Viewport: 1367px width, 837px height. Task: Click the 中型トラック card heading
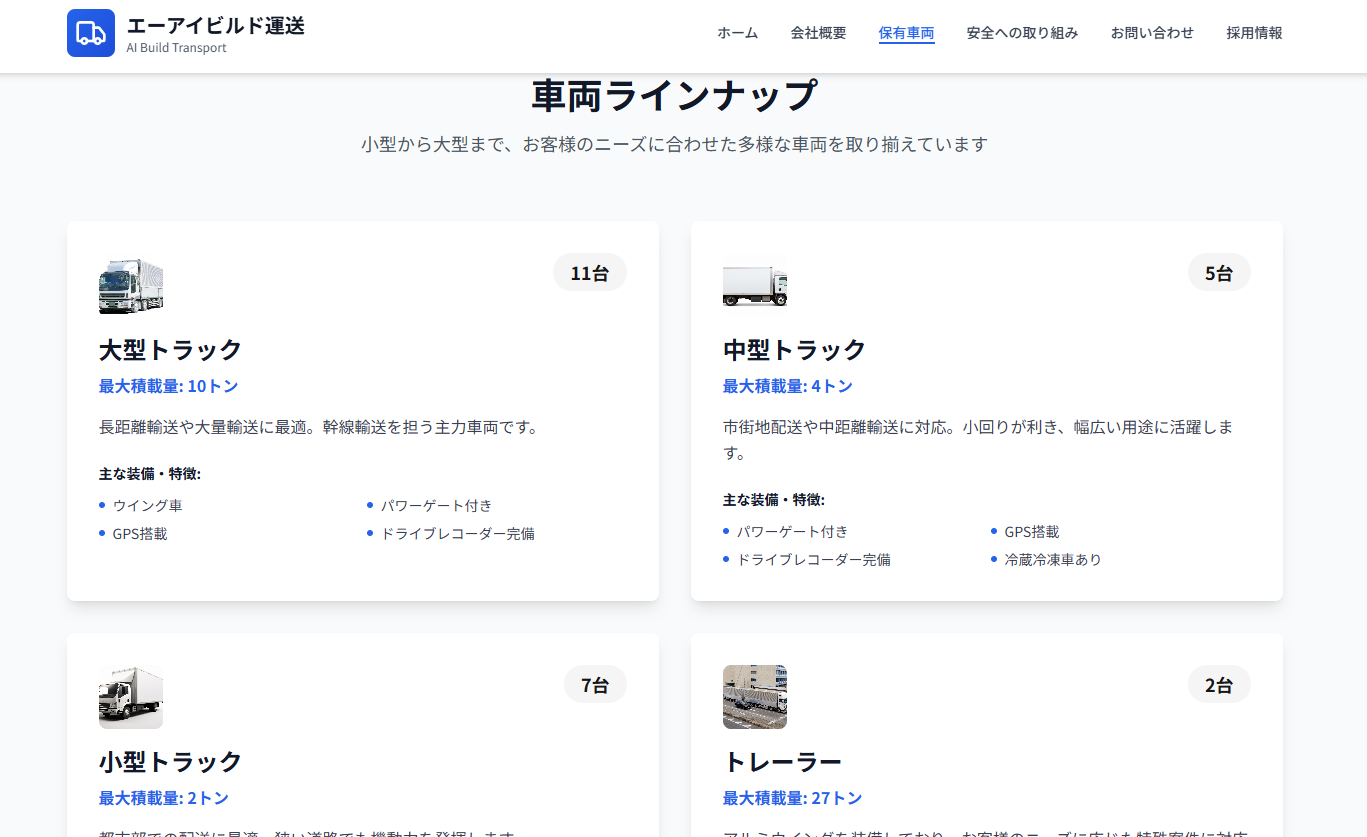794,350
